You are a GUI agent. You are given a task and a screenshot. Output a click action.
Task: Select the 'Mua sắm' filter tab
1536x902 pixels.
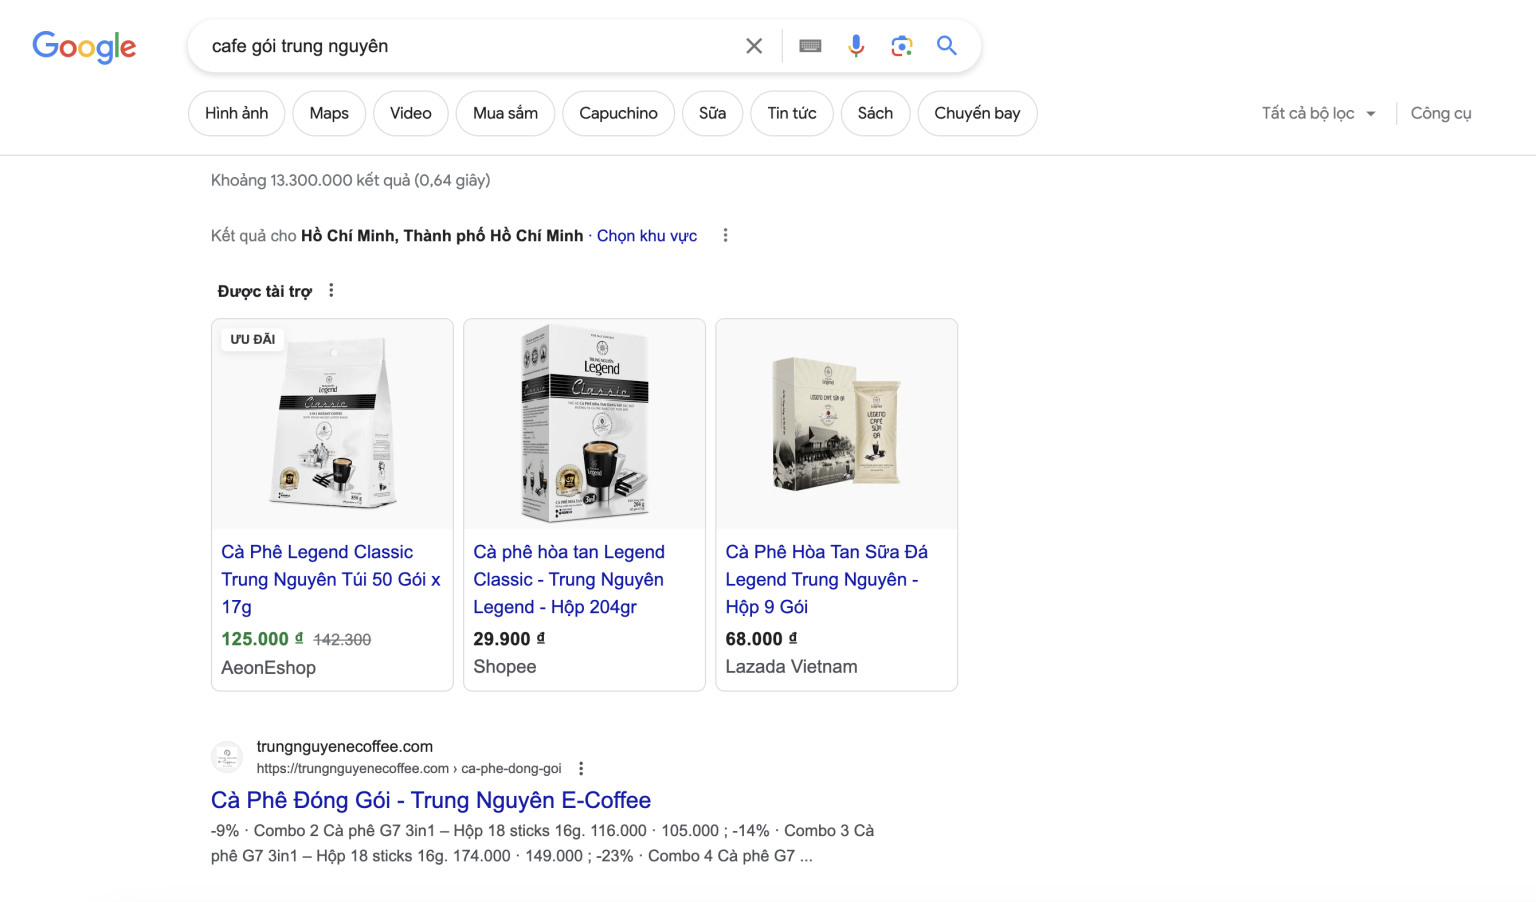tap(505, 114)
